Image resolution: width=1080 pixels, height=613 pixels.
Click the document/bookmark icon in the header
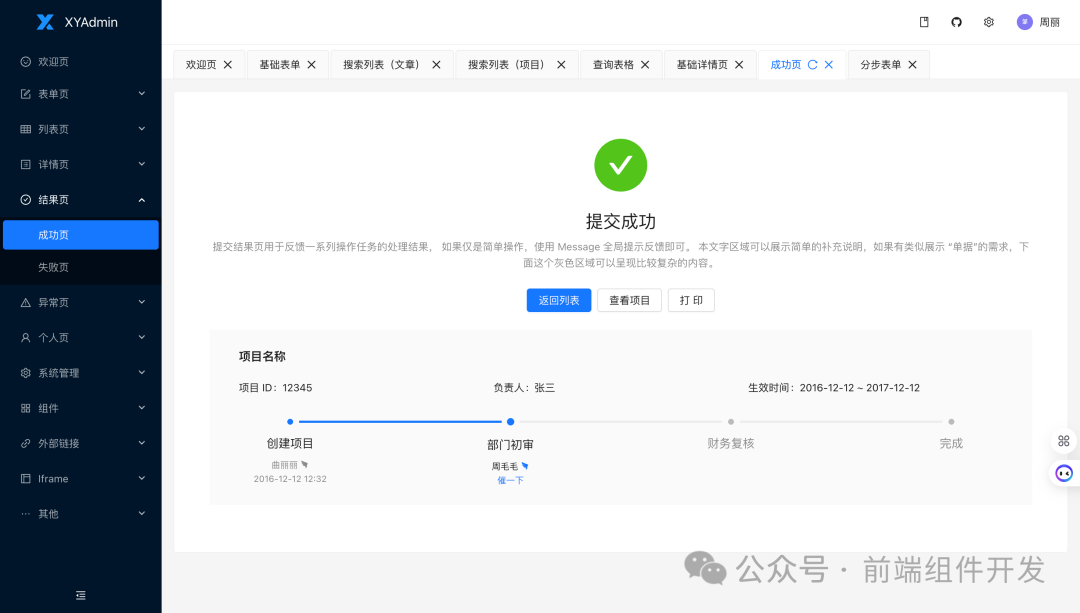pos(923,22)
